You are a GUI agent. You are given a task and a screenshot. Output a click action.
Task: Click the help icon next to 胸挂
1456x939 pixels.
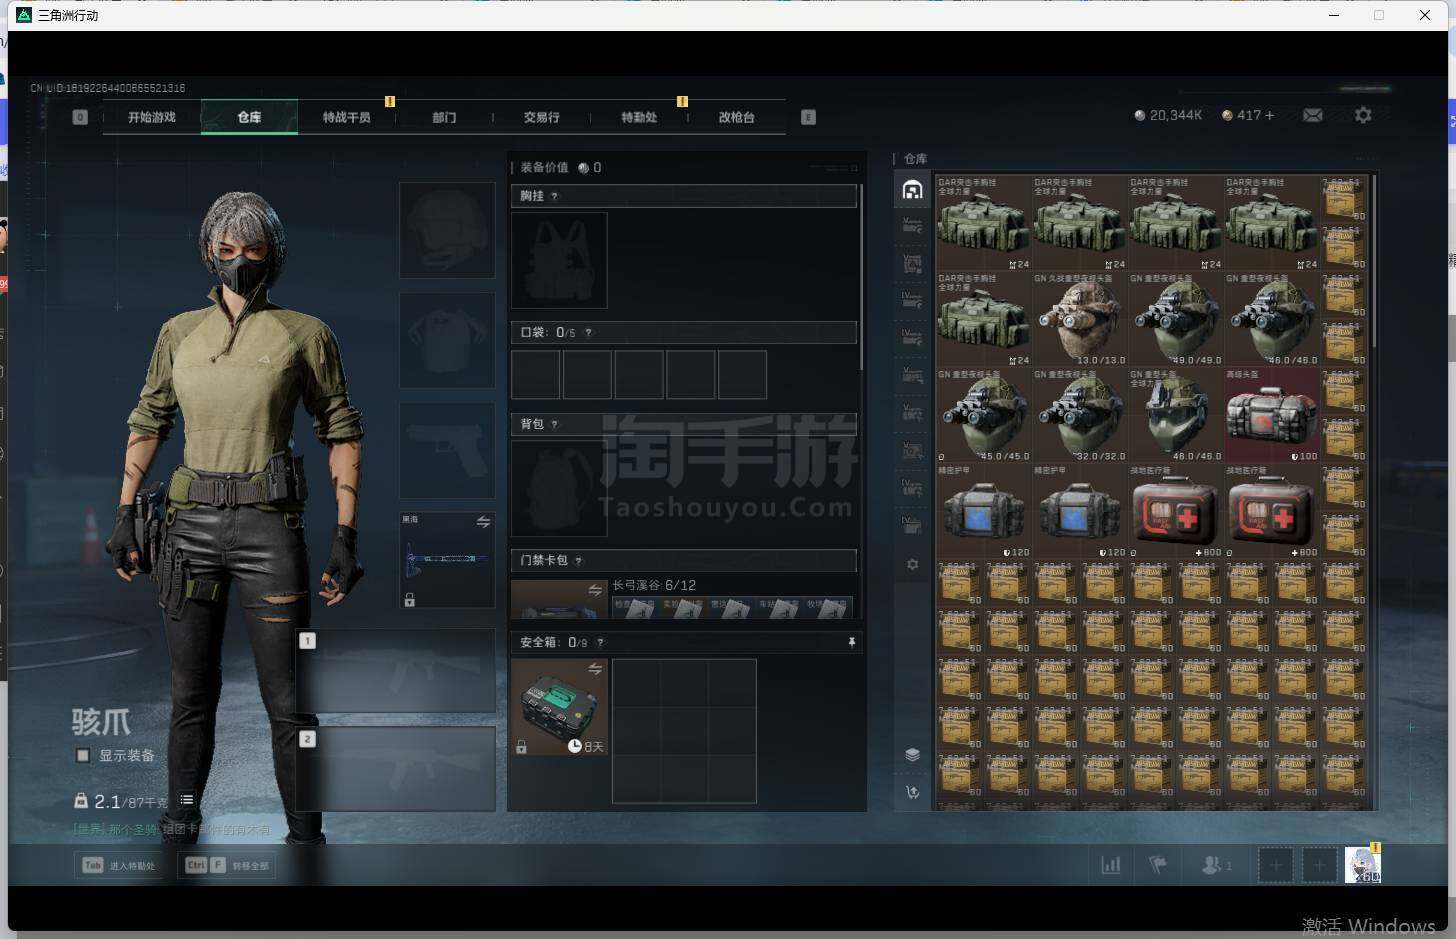coord(554,196)
